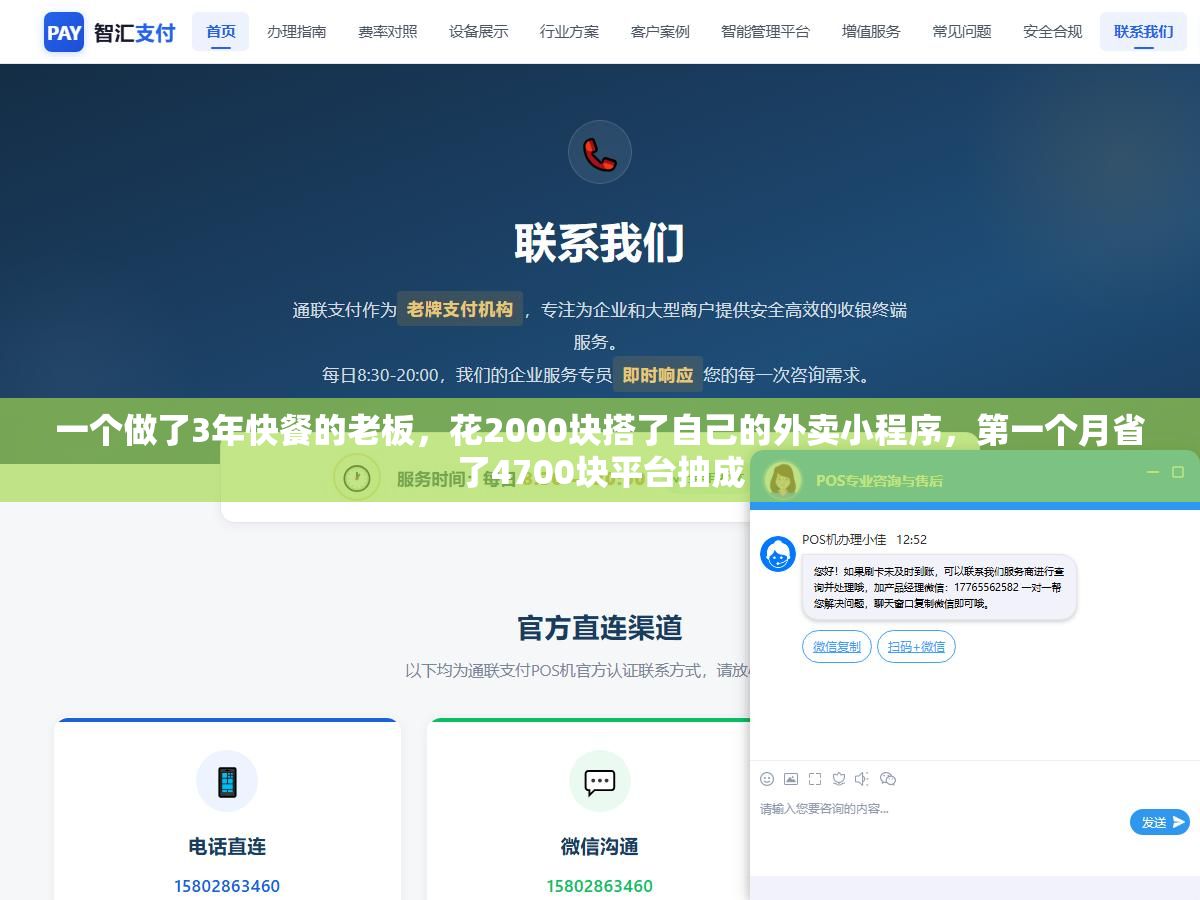The width and height of the screenshot is (1200, 900).
Task: Click the 官方直连渠道 heading
Action: (600, 628)
